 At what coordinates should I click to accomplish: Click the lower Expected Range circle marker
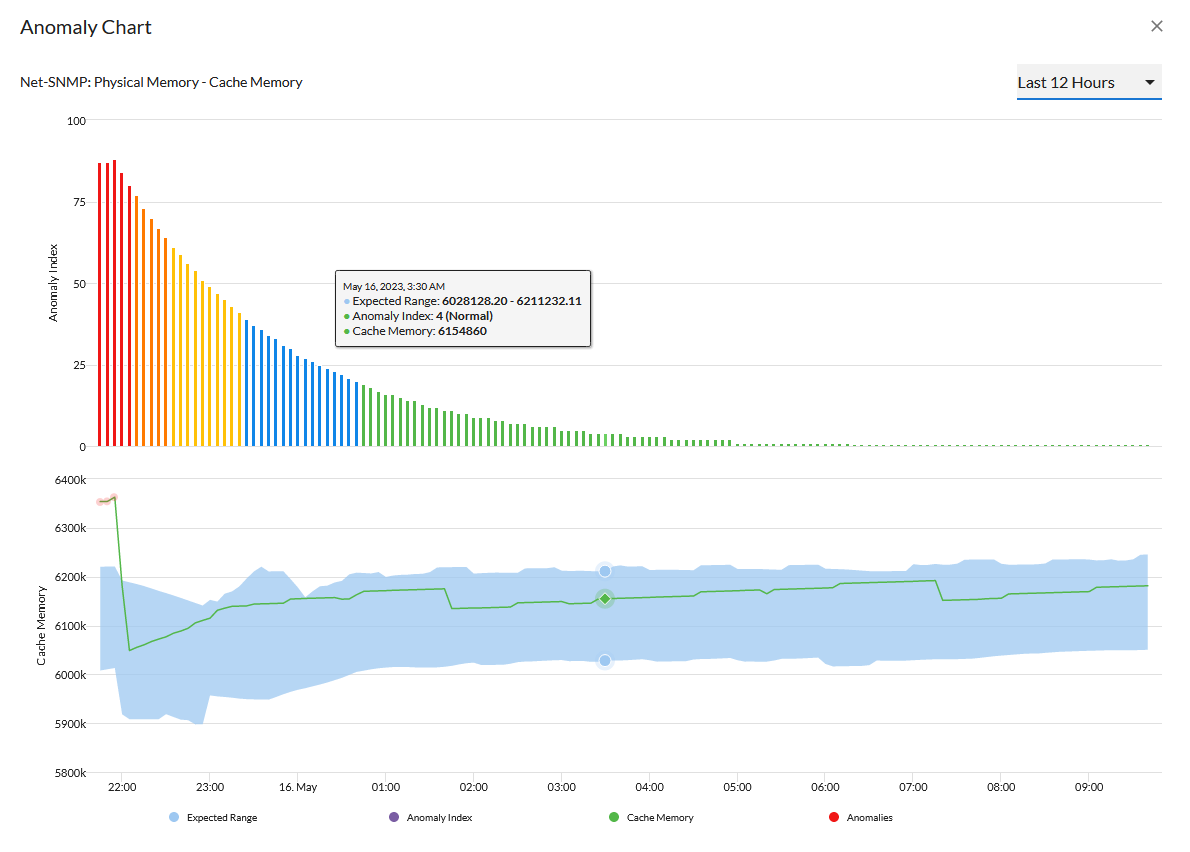(604, 661)
